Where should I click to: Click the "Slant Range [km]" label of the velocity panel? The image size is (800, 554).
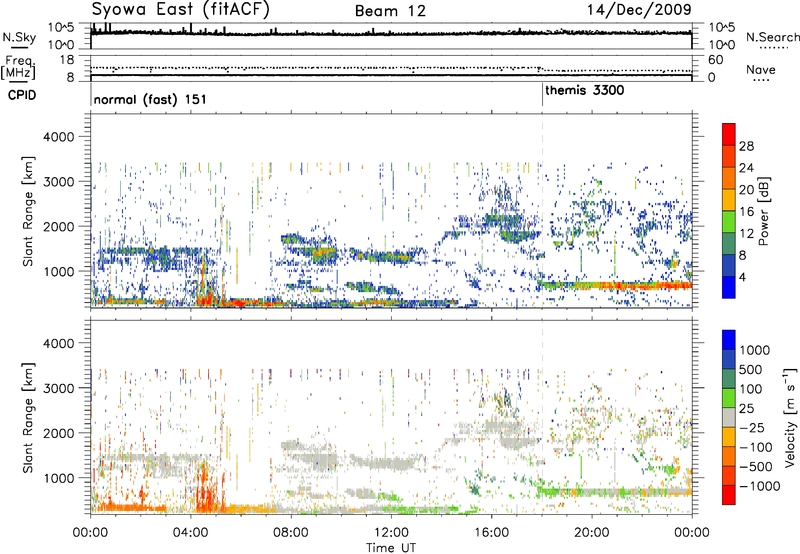point(28,418)
